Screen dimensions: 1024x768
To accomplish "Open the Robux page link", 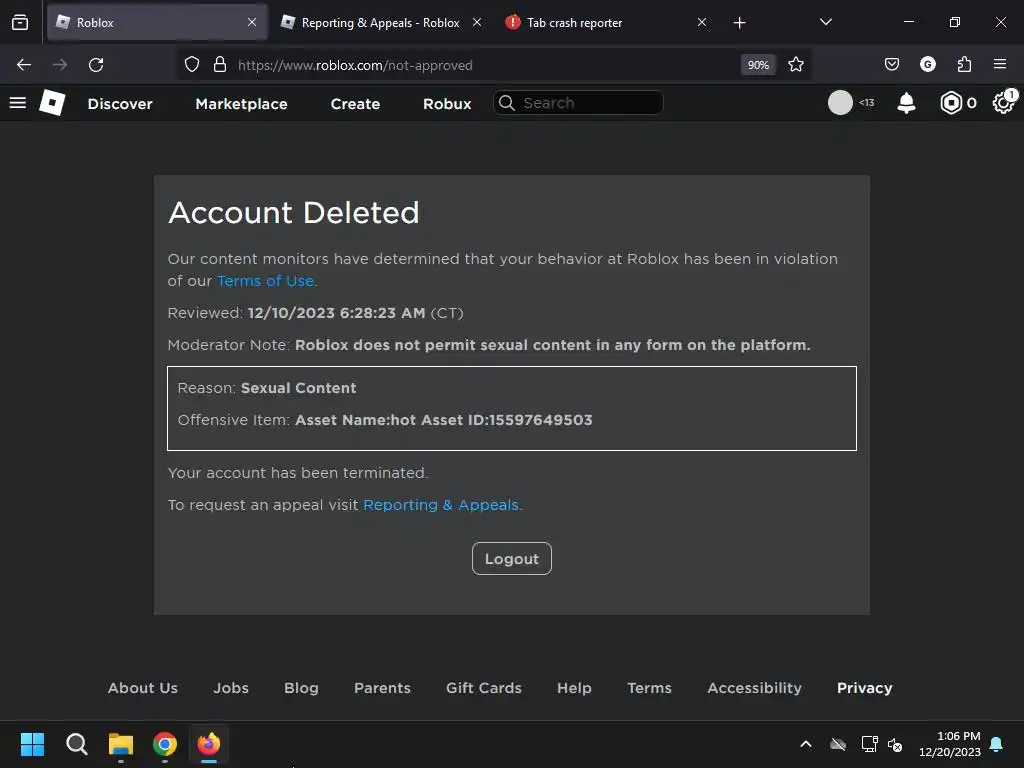I will [447, 104].
